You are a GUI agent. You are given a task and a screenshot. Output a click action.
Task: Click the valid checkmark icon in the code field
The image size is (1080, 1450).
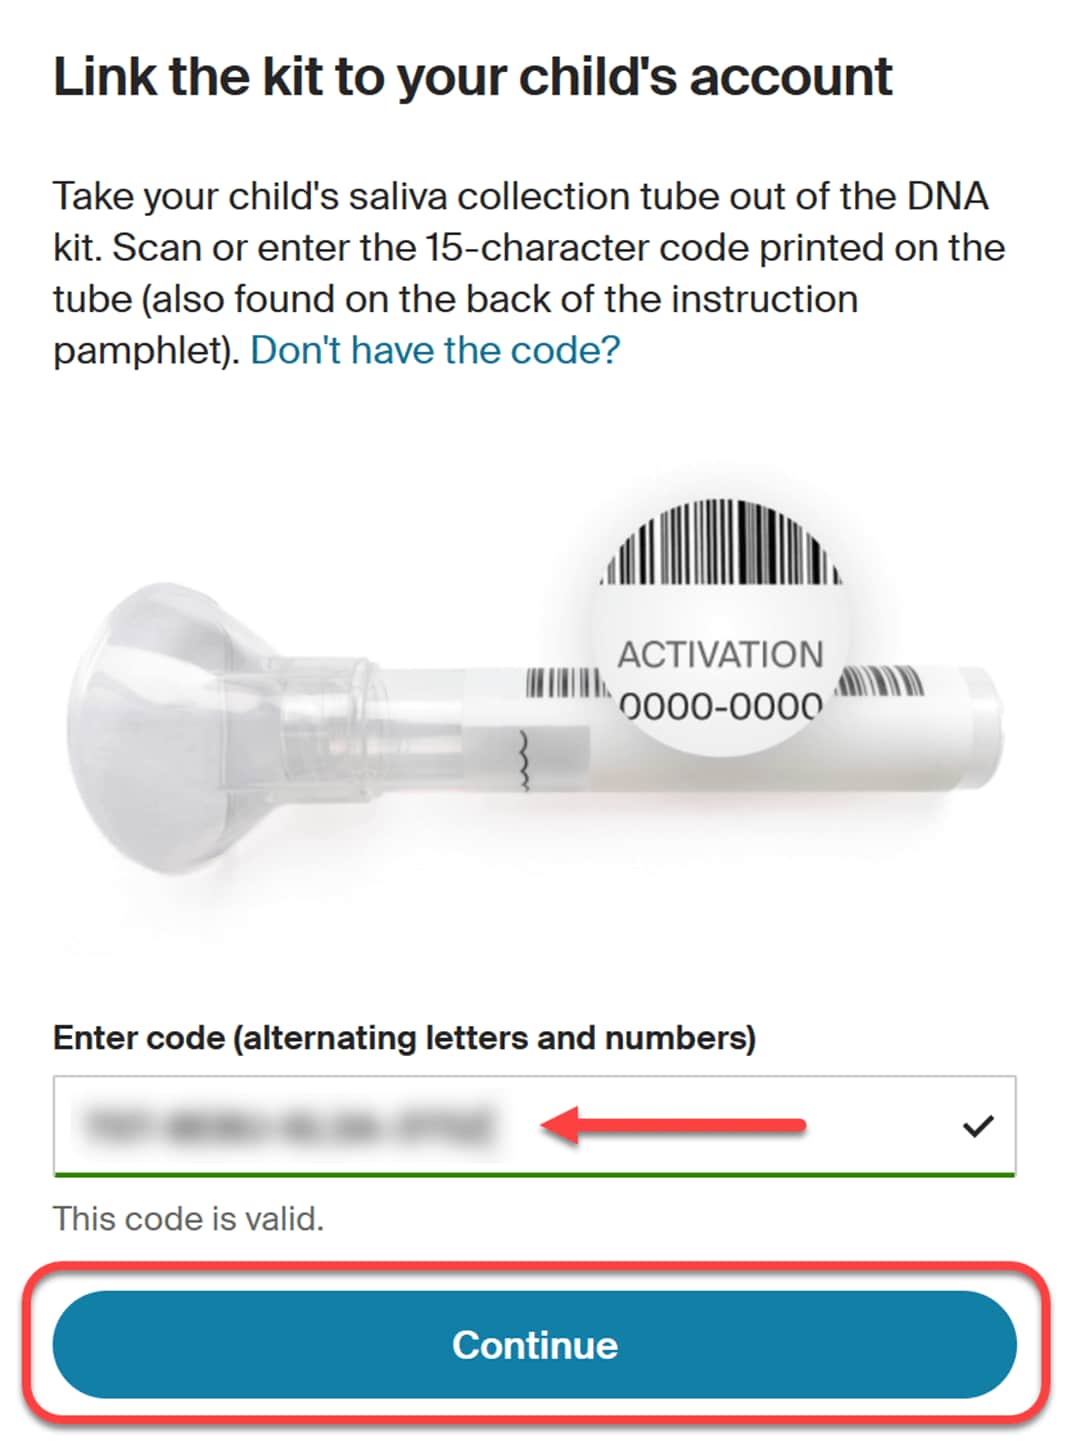(x=977, y=1127)
